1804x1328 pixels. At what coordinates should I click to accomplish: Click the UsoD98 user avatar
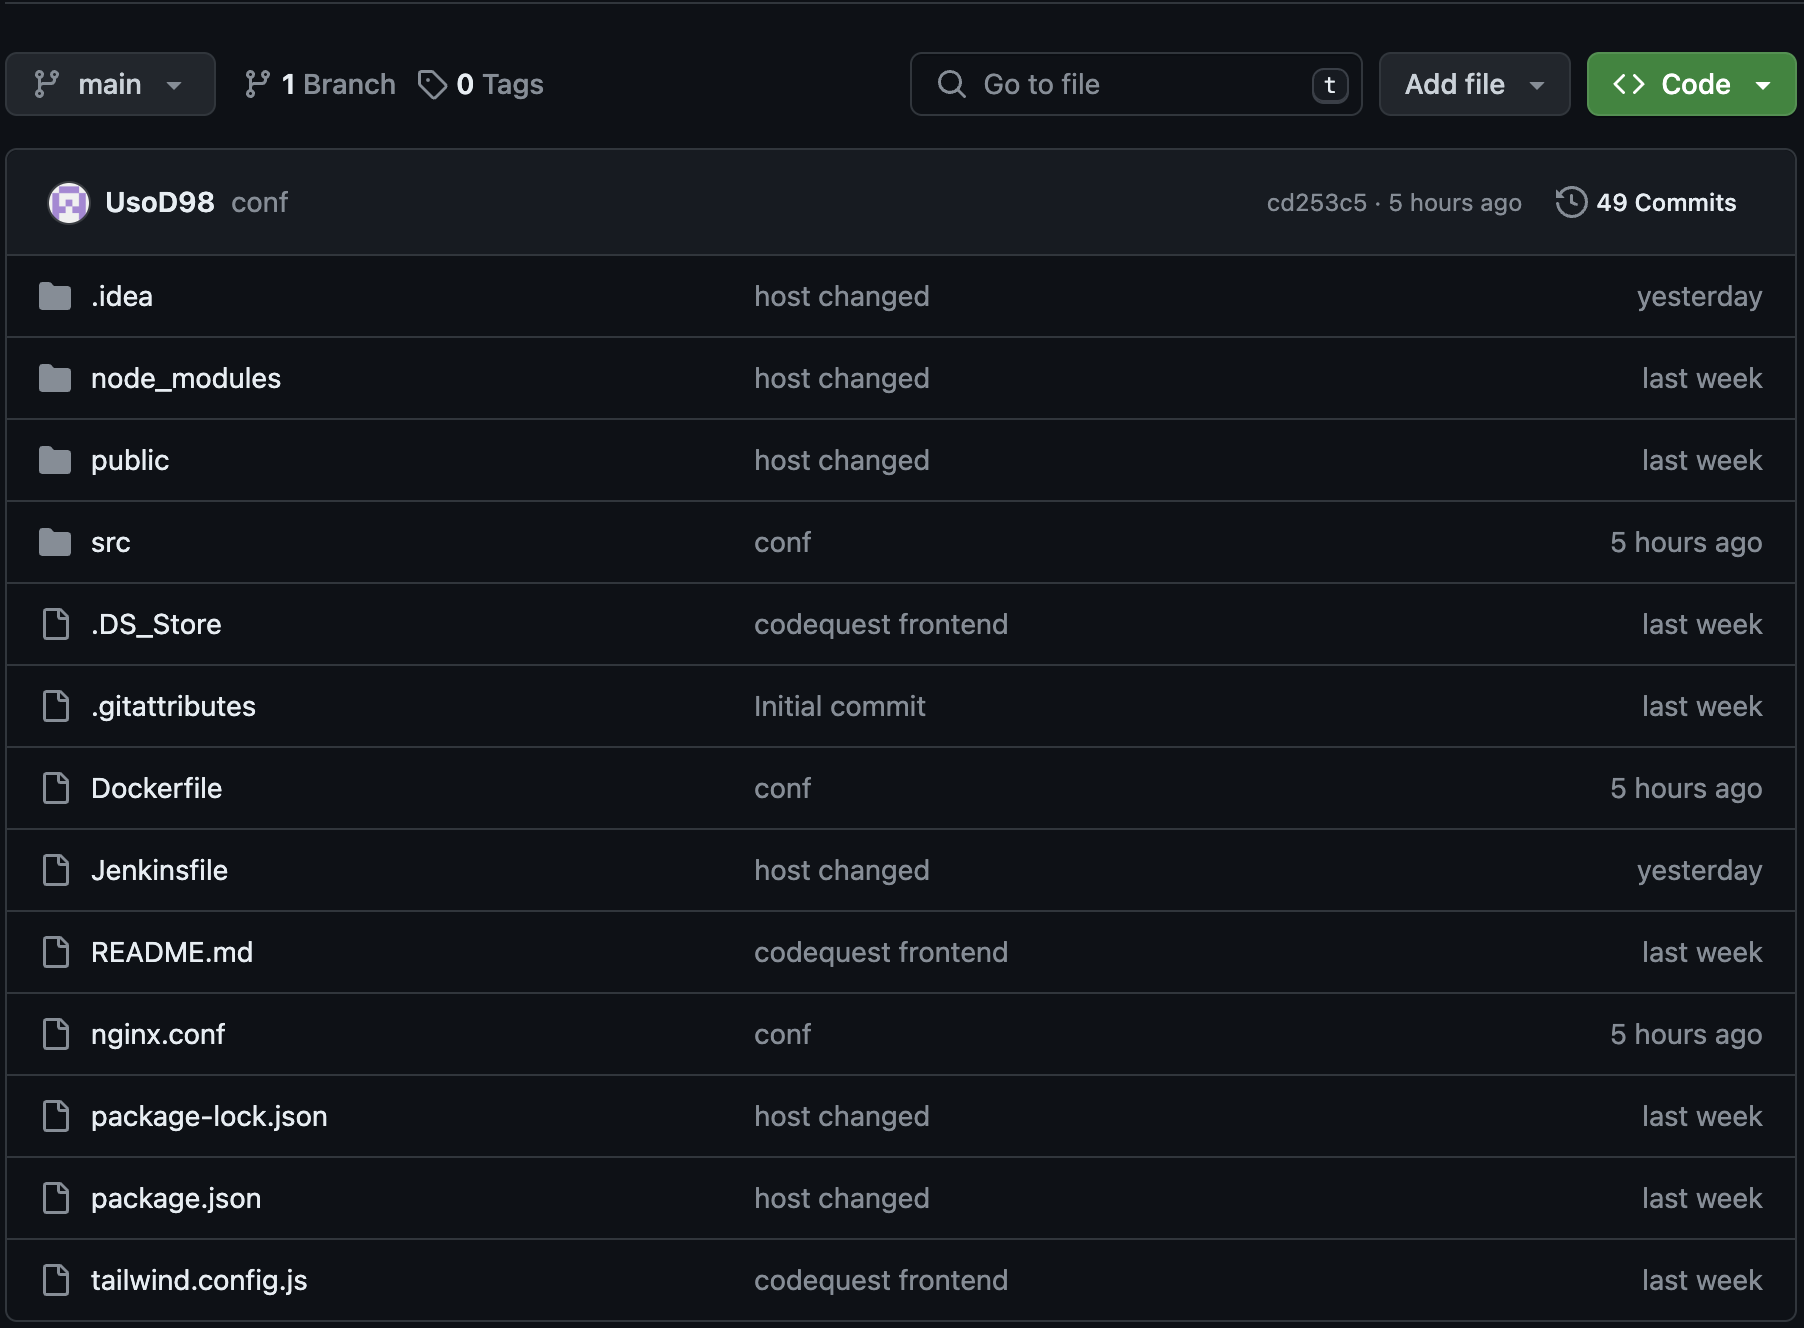coord(69,203)
